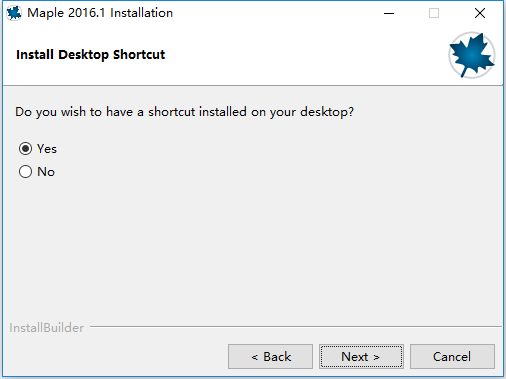Click the horizontal separator beside InstallBuilder

(296, 326)
